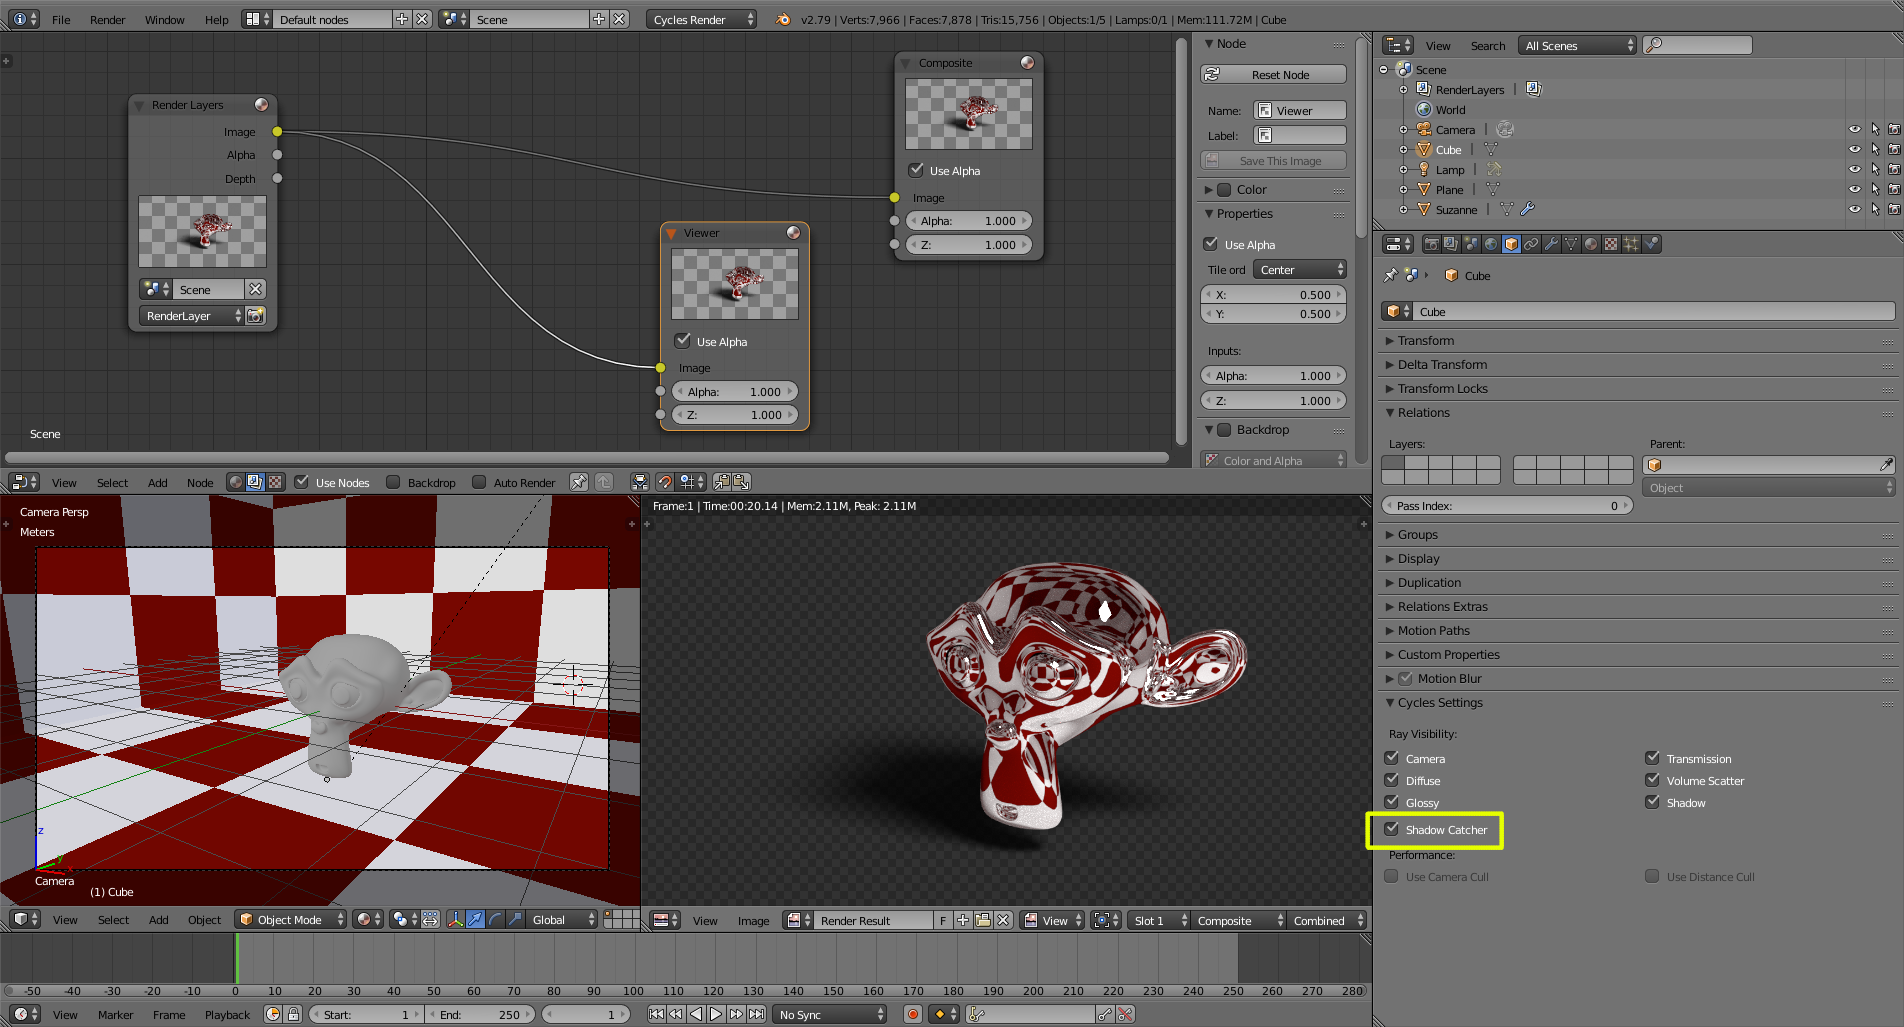Open the Modifiers tab (wrench icon)
This screenshot has width=1904, height=1027.
pos(1551,244)
